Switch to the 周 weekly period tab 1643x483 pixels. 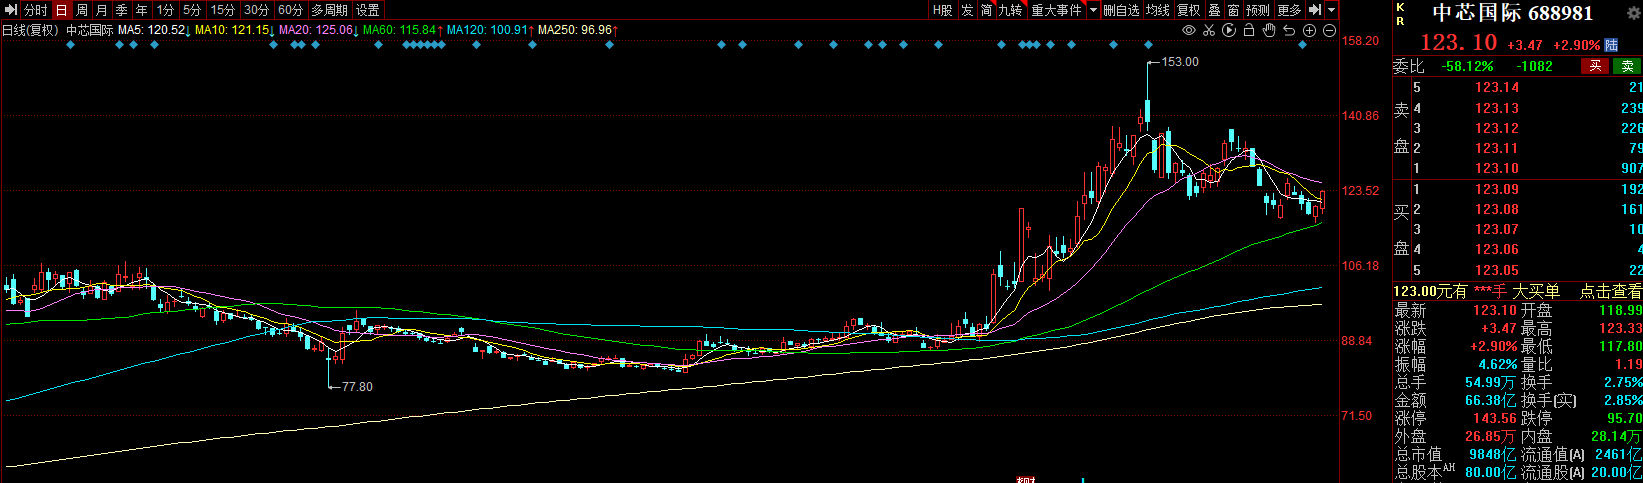point(82,10)
